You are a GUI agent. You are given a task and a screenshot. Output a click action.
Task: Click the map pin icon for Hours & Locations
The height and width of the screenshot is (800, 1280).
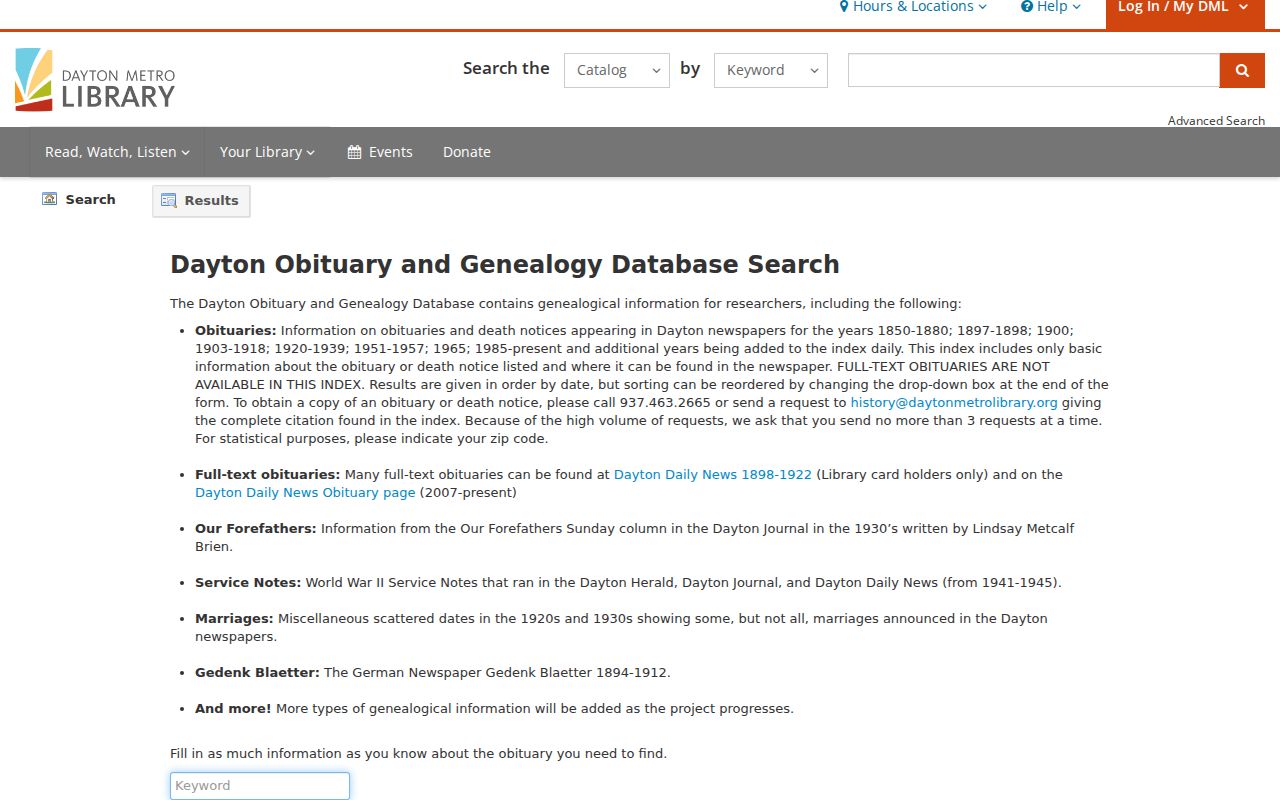point(844,7)
